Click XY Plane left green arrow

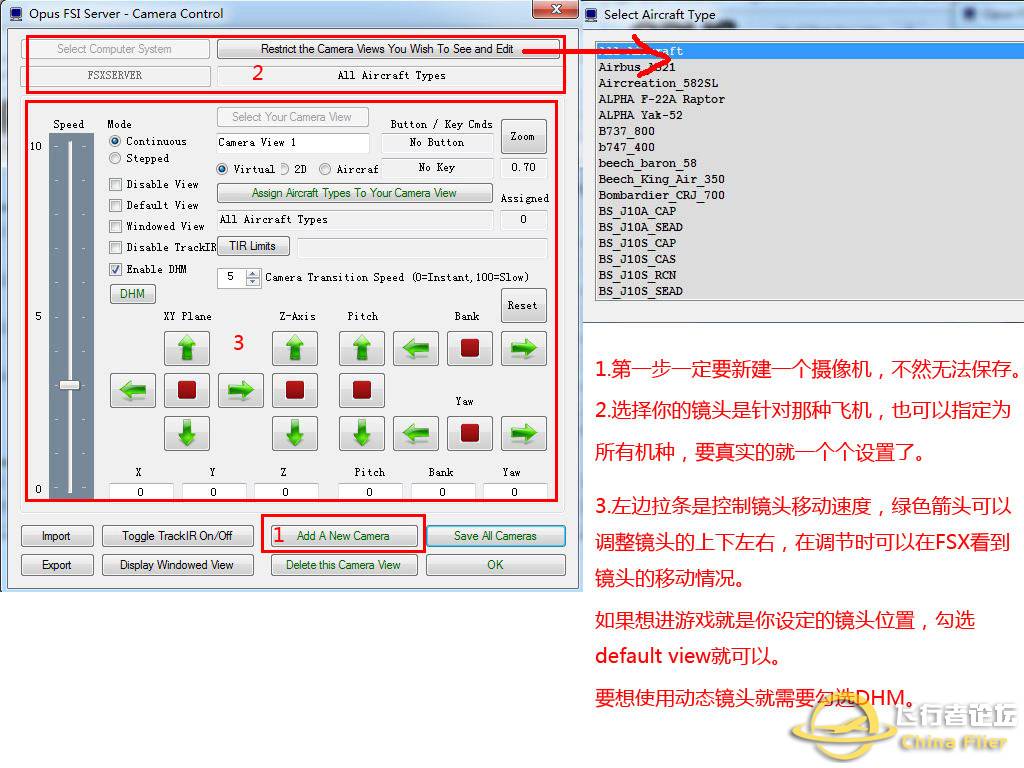133,391
